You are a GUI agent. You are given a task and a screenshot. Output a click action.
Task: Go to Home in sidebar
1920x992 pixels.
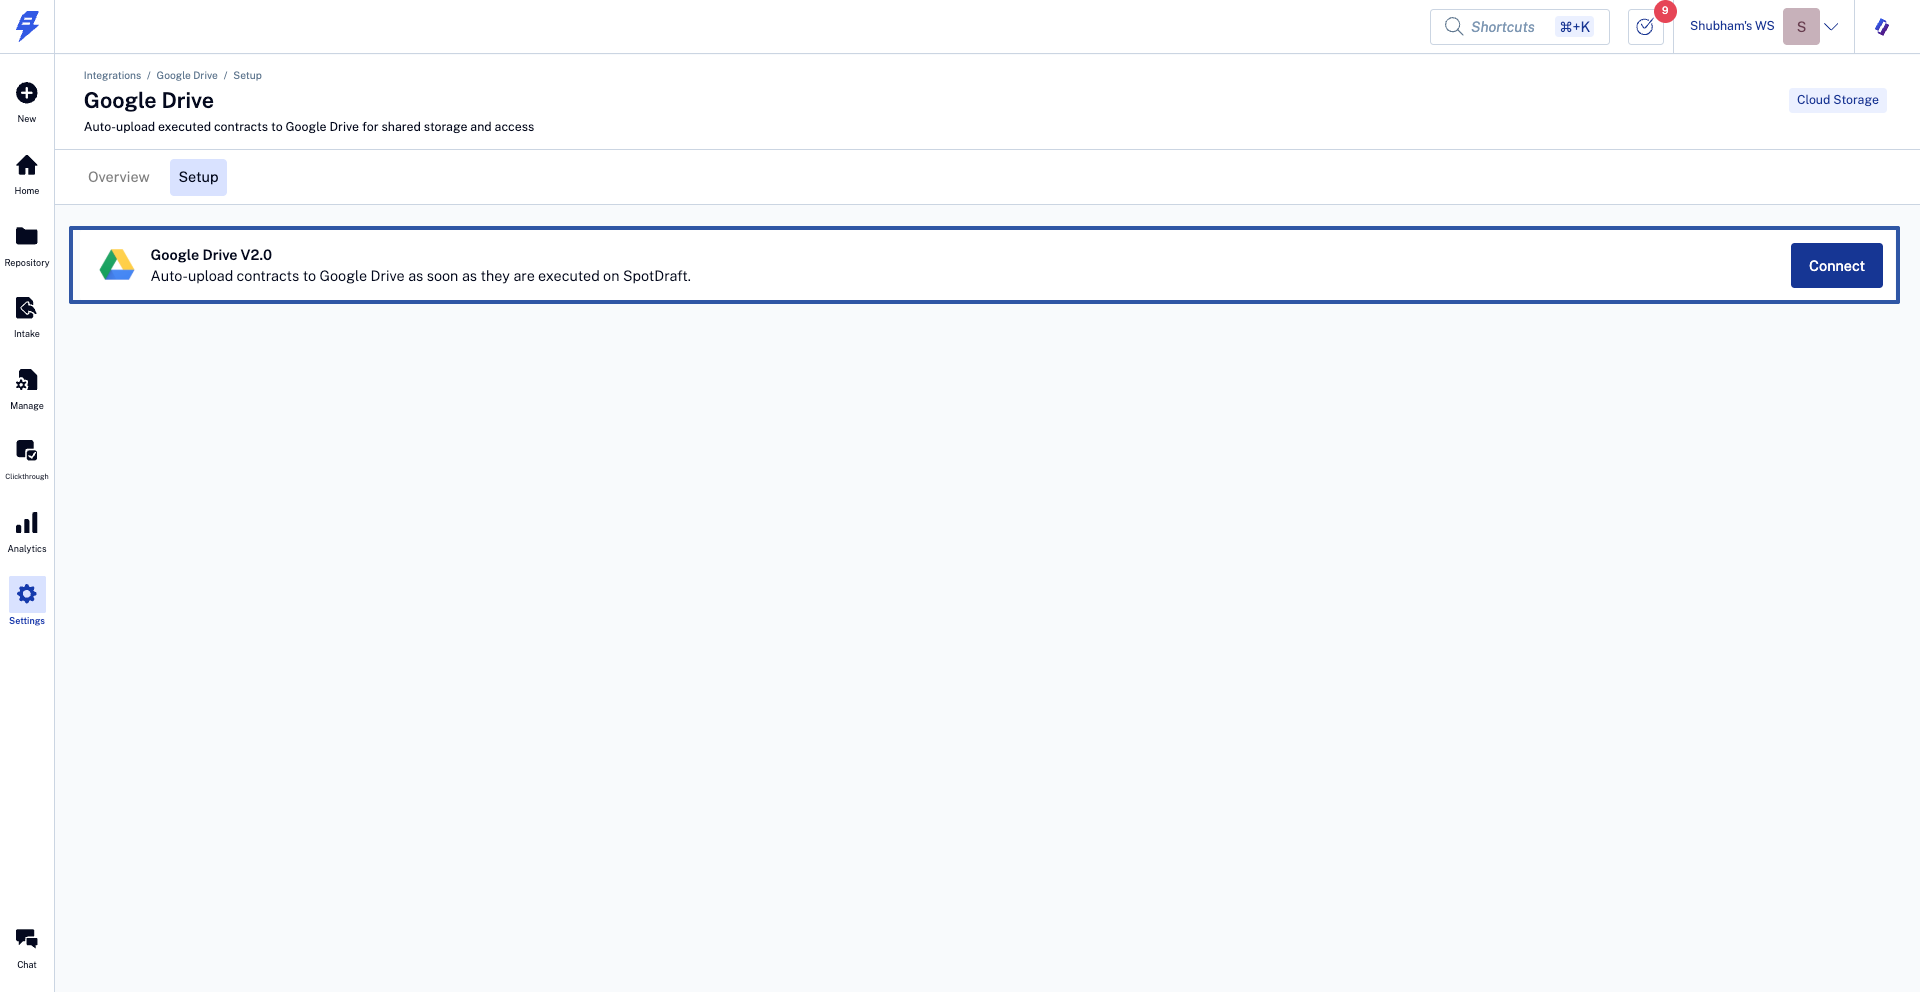pos(27,165)
